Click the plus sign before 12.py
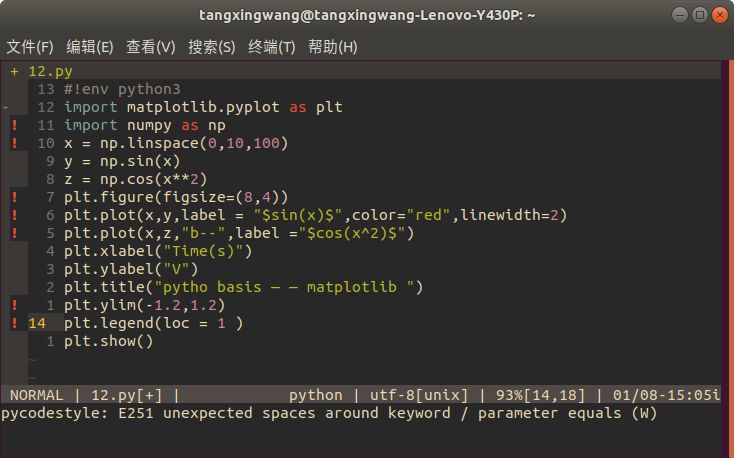Screen dimensions: 734x458 point(15,71)
